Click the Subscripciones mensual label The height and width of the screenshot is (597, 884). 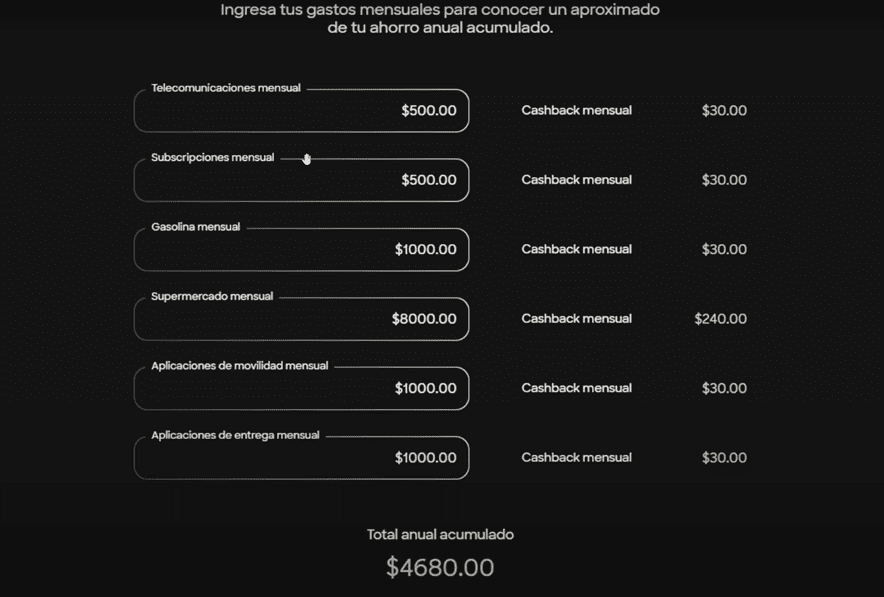click(212, 158)
